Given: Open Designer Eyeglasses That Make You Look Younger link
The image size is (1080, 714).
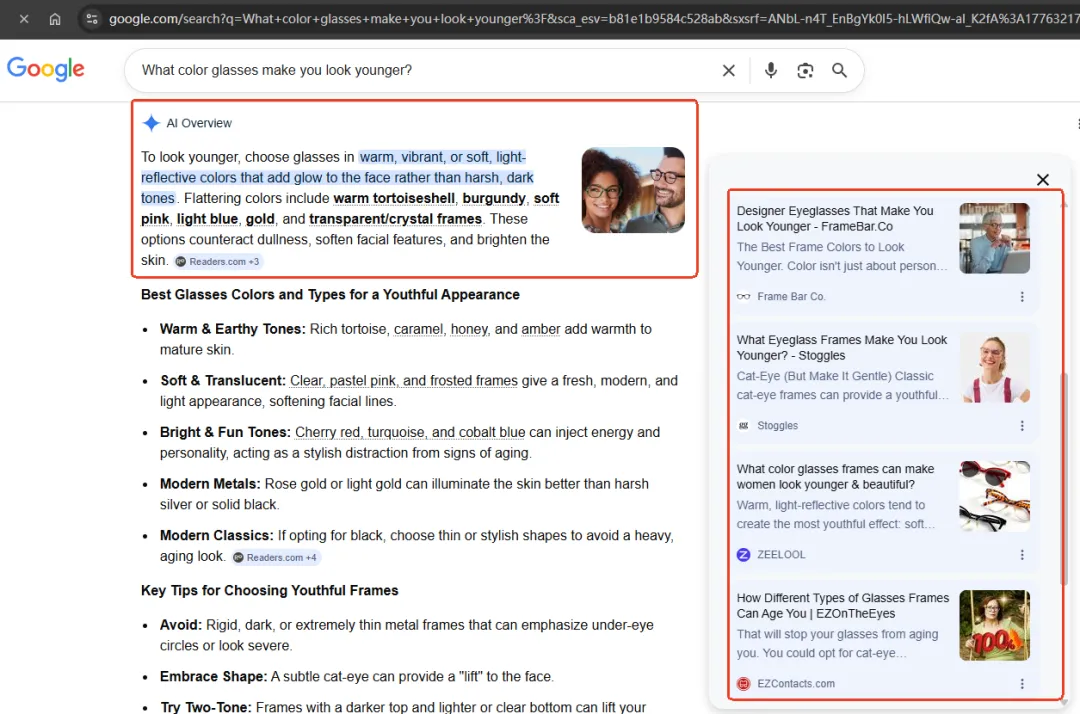Looking at the screenshot, I should (835, 219).
